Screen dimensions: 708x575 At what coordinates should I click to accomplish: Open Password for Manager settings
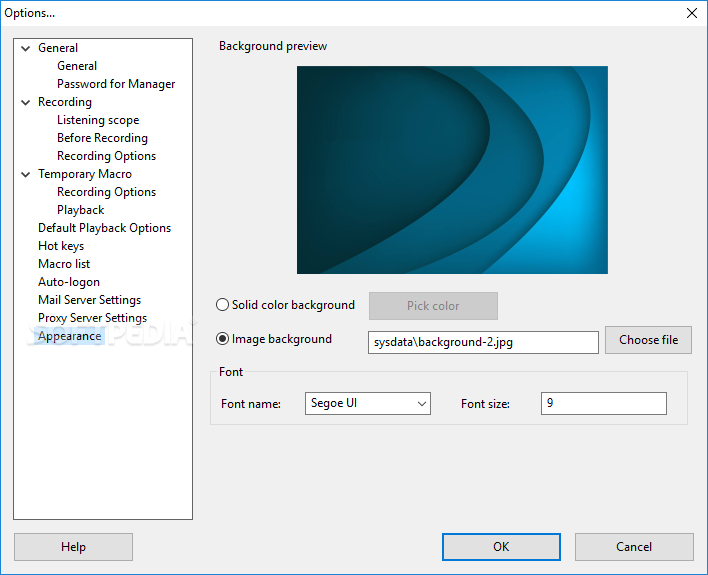click(x=116, y=84)
